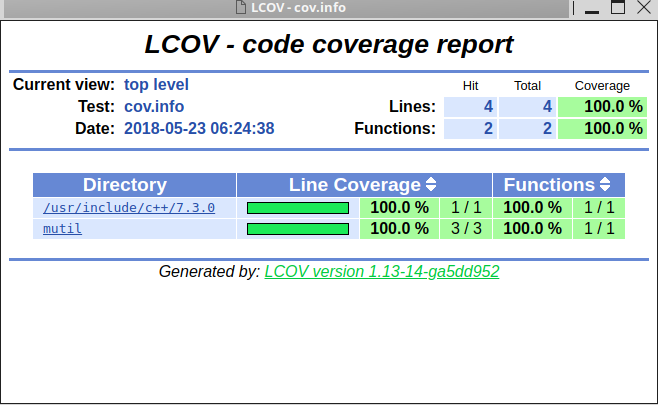Click the coverage bar for the mutil row
This screenshot has width=658, height=405.
tap(298, 229)
